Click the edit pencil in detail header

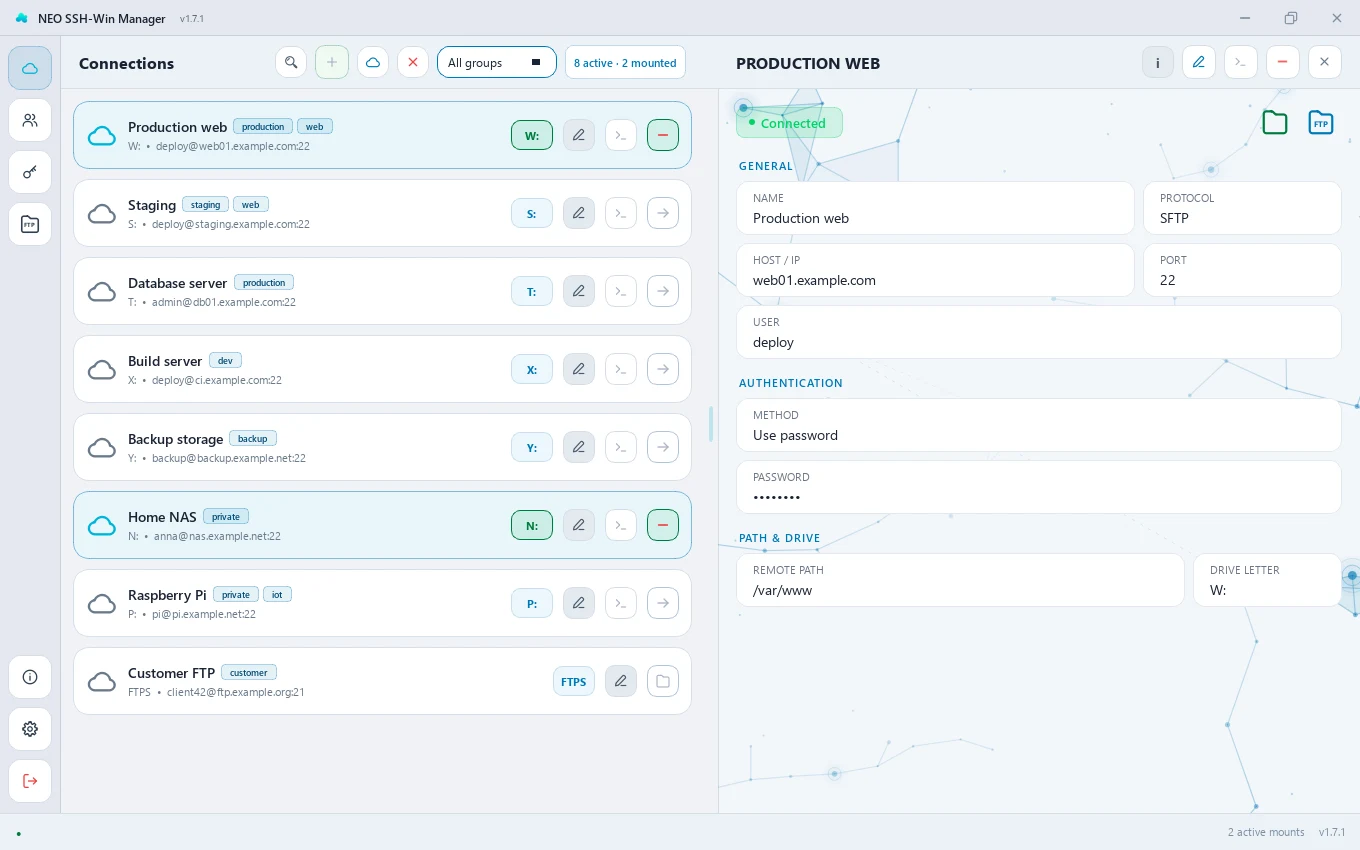click(x=1199, y=62)
